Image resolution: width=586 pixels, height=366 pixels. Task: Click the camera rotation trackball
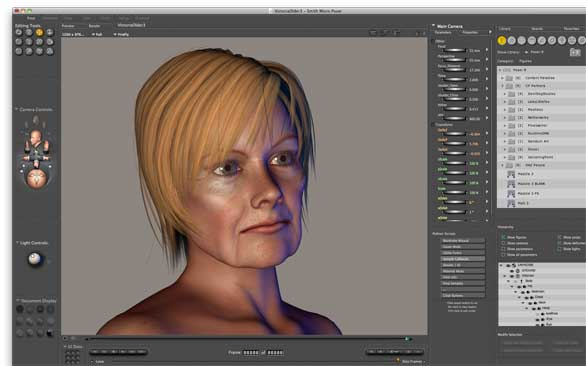(x=36, y=178)
